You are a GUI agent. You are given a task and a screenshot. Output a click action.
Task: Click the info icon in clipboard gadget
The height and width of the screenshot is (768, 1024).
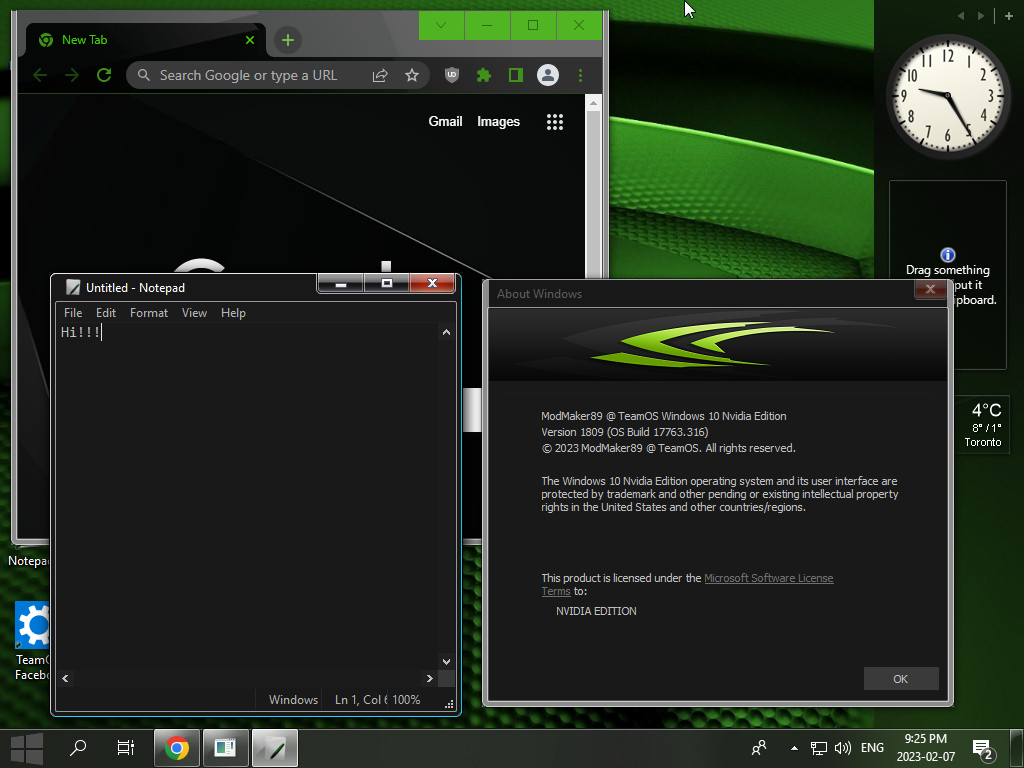(948, 255)
